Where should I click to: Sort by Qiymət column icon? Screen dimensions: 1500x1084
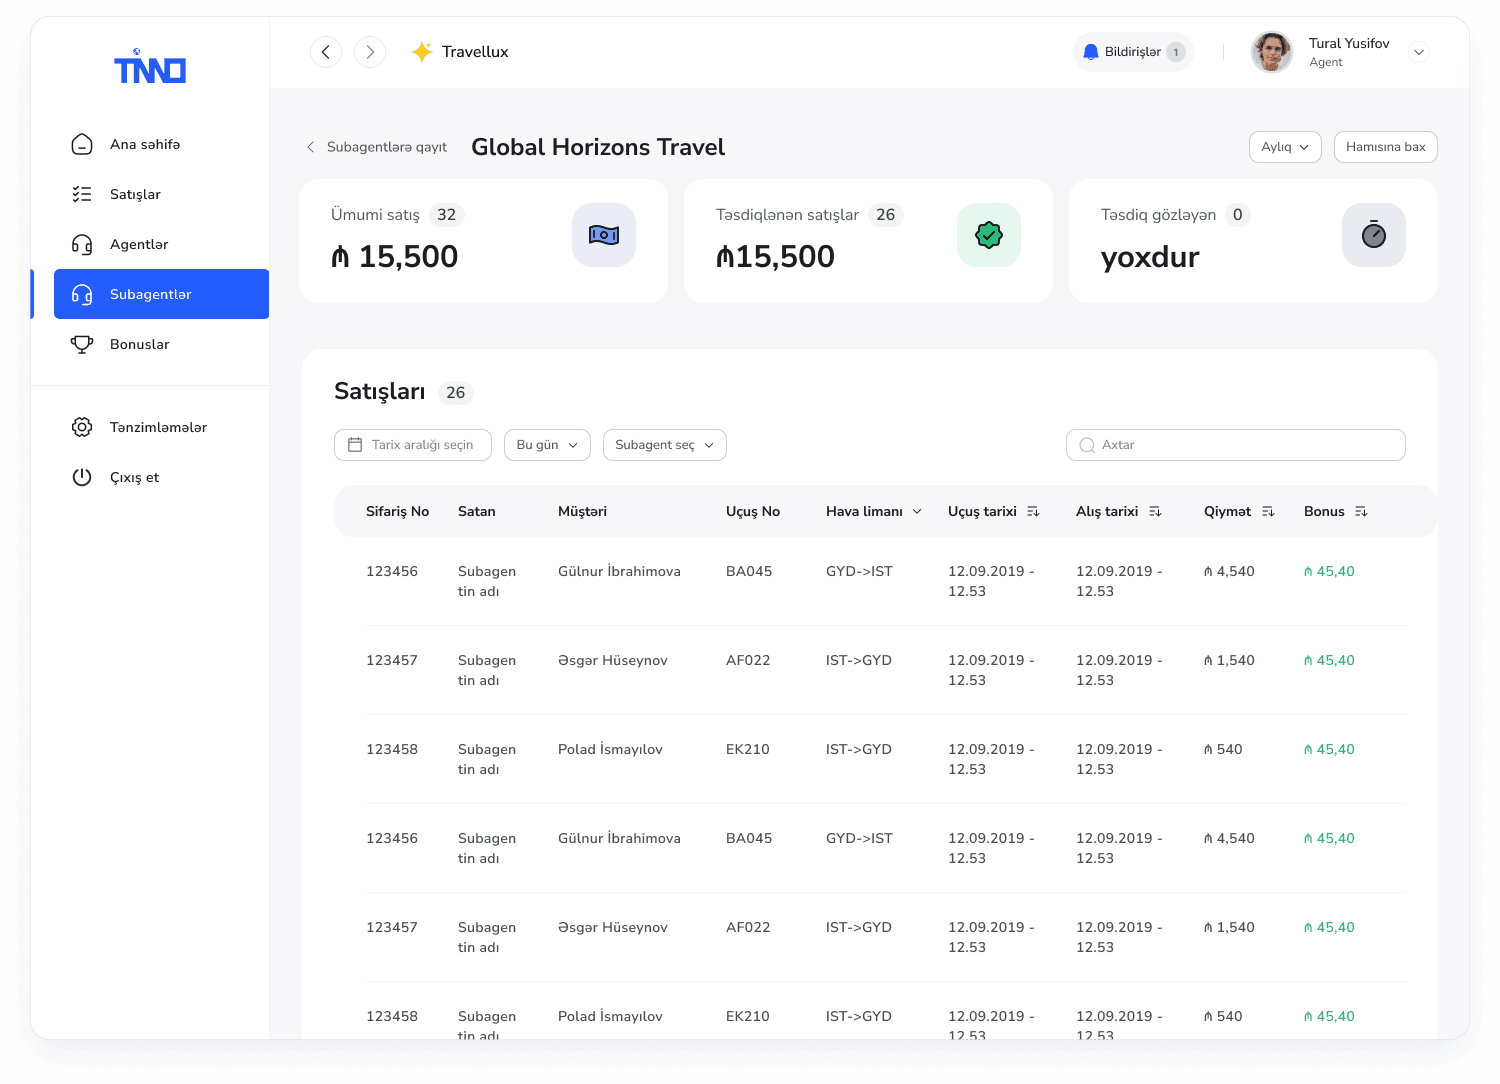point(1268,511)
